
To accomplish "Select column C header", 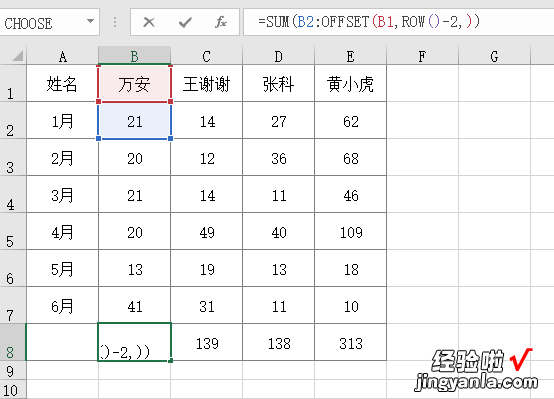I will pos(207,56).
